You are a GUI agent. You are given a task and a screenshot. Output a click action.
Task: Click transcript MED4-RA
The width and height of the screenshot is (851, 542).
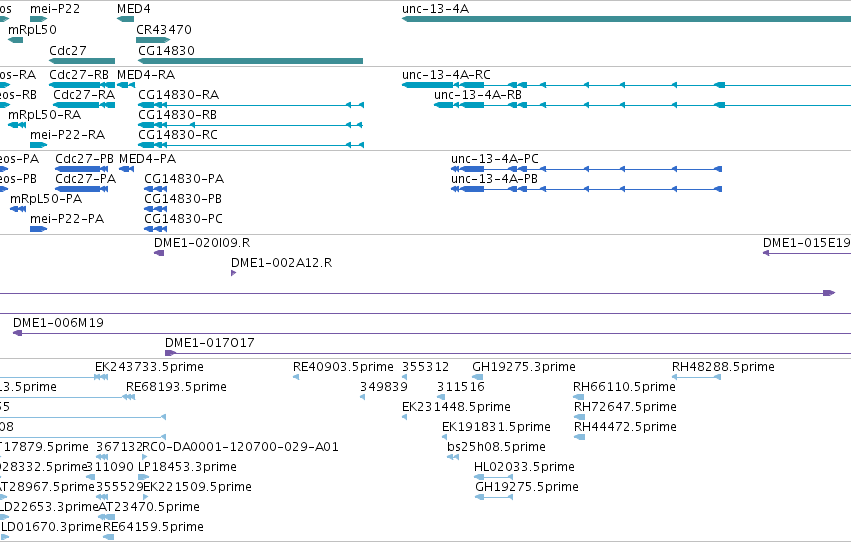(x=126, y=85)
